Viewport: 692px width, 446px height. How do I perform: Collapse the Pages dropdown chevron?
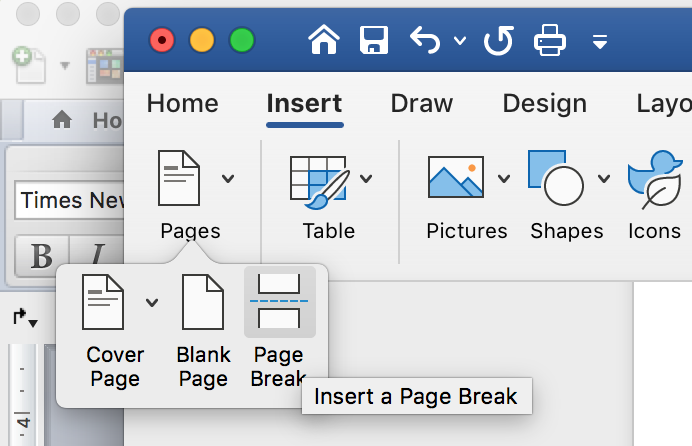click(228, 179)
